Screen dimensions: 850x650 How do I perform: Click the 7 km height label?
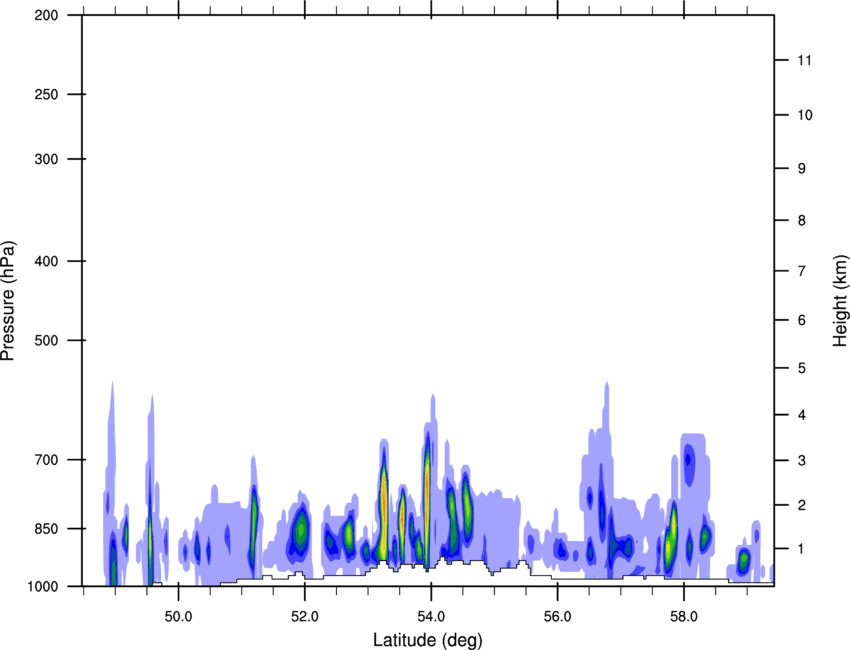[x=802, y=271]
